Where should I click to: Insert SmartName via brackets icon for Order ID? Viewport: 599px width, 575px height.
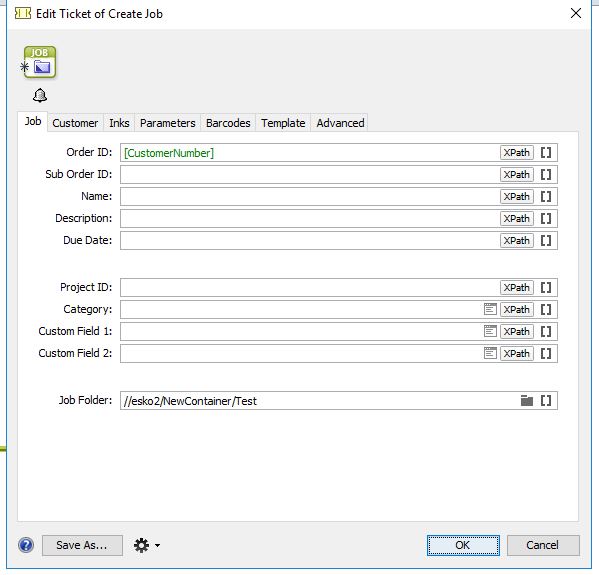click(x=546, y=153)
